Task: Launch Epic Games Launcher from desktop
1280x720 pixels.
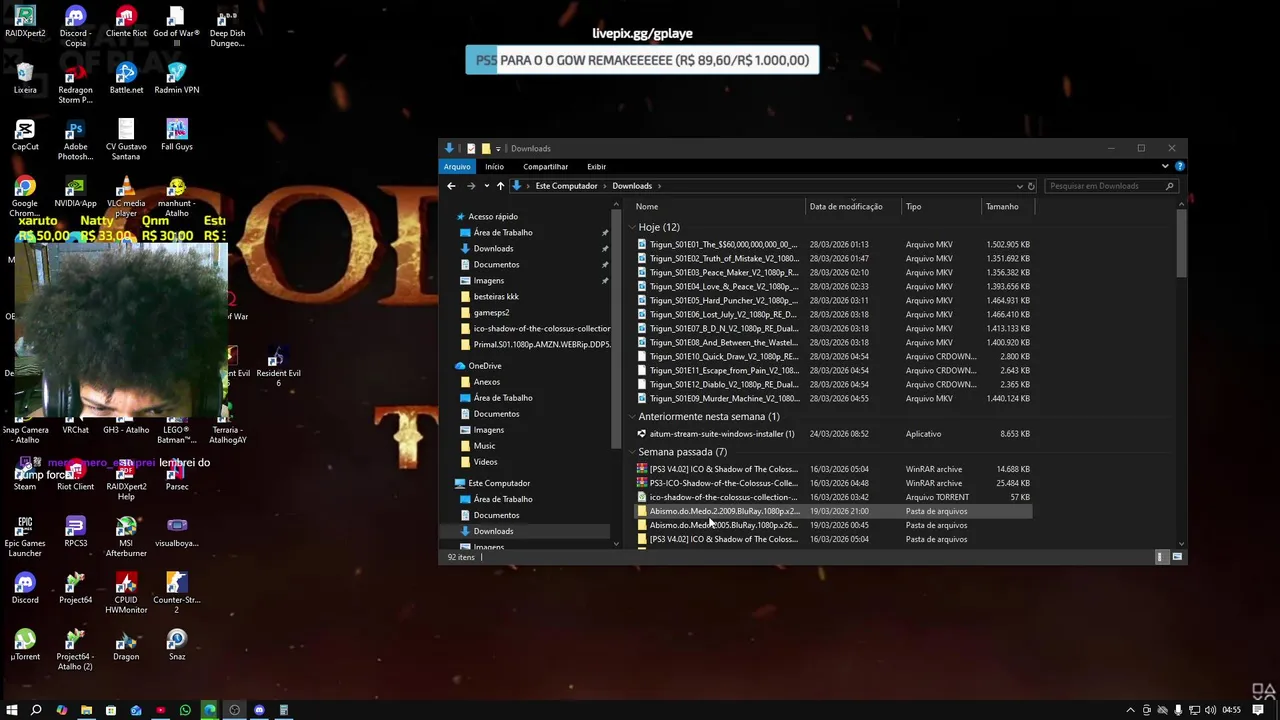Action: tap(25, 537)
